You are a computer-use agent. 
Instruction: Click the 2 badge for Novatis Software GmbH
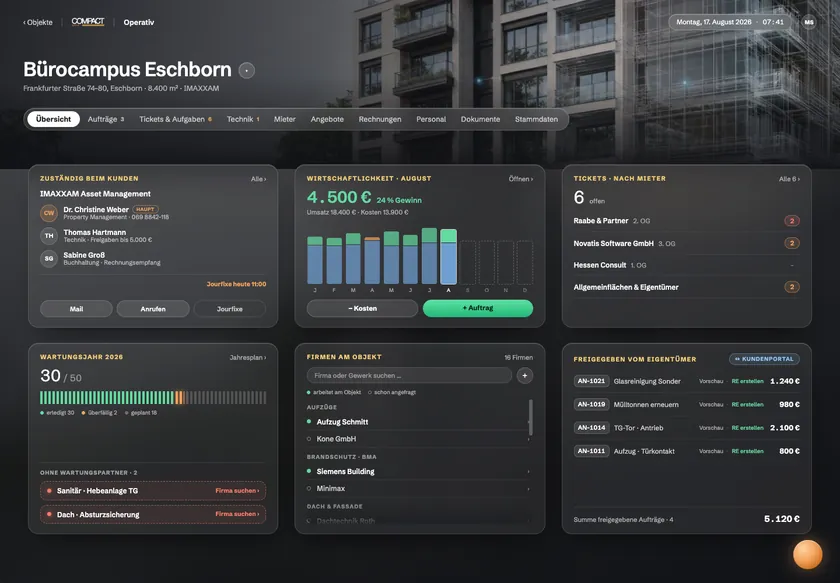tap(792, 243)
